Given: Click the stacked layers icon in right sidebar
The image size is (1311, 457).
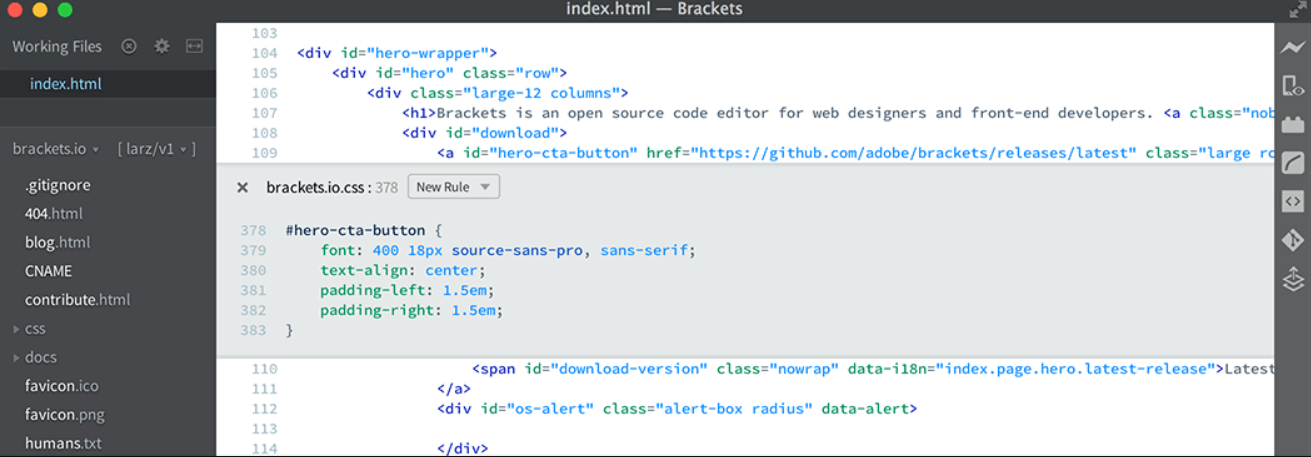Looking at the screenshot, I should pos(1292,279).
